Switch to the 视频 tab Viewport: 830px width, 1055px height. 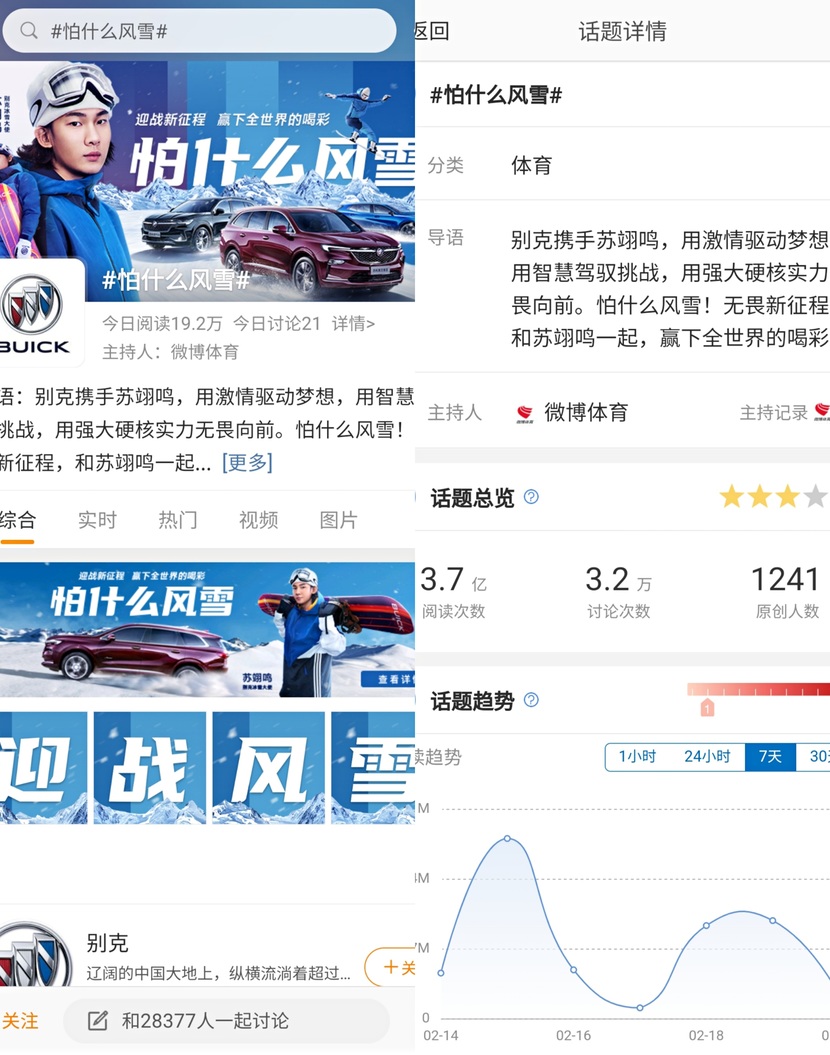[258, 519]
